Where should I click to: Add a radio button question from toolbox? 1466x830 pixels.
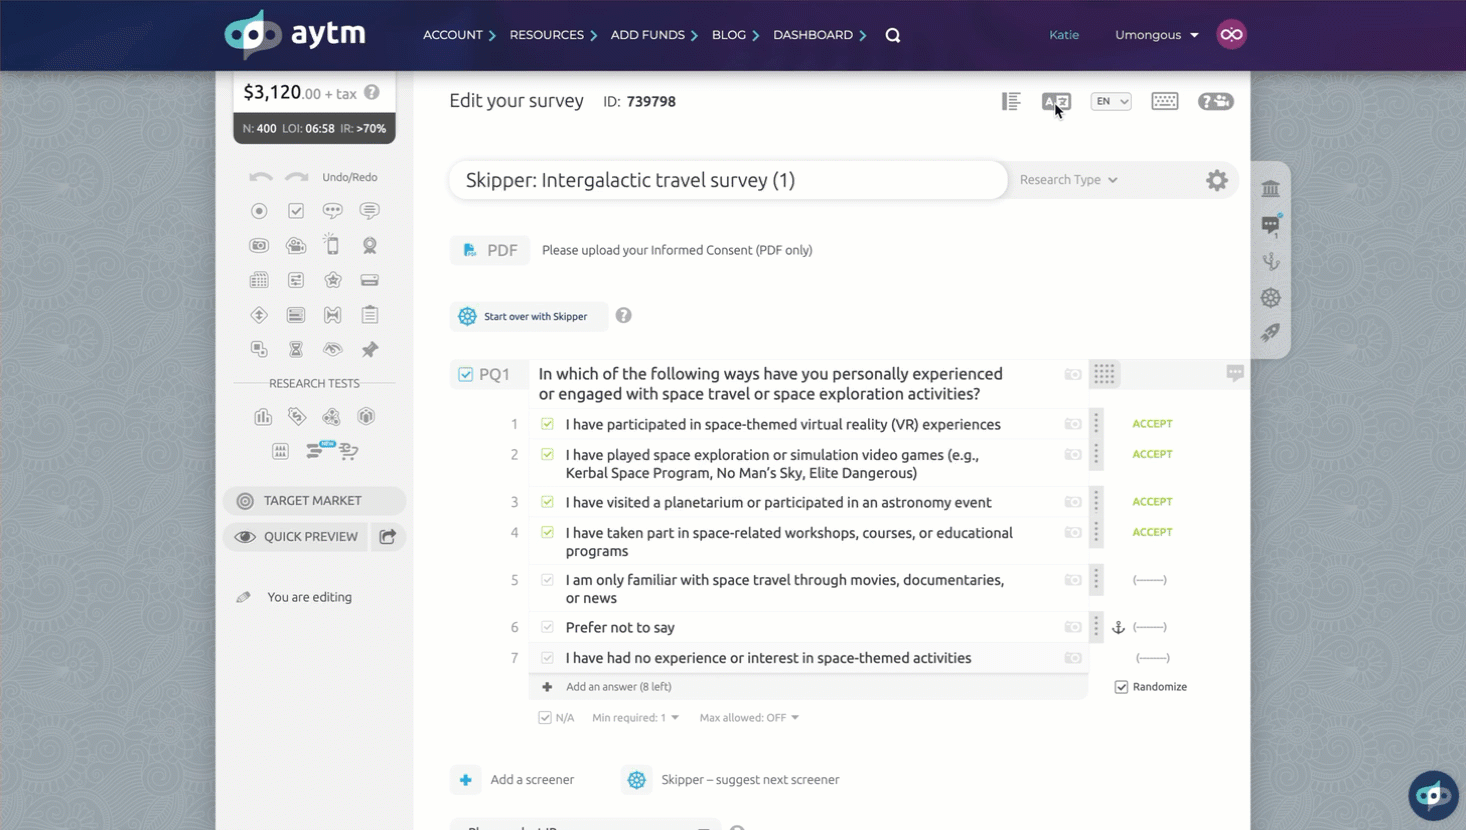(259, 211)
